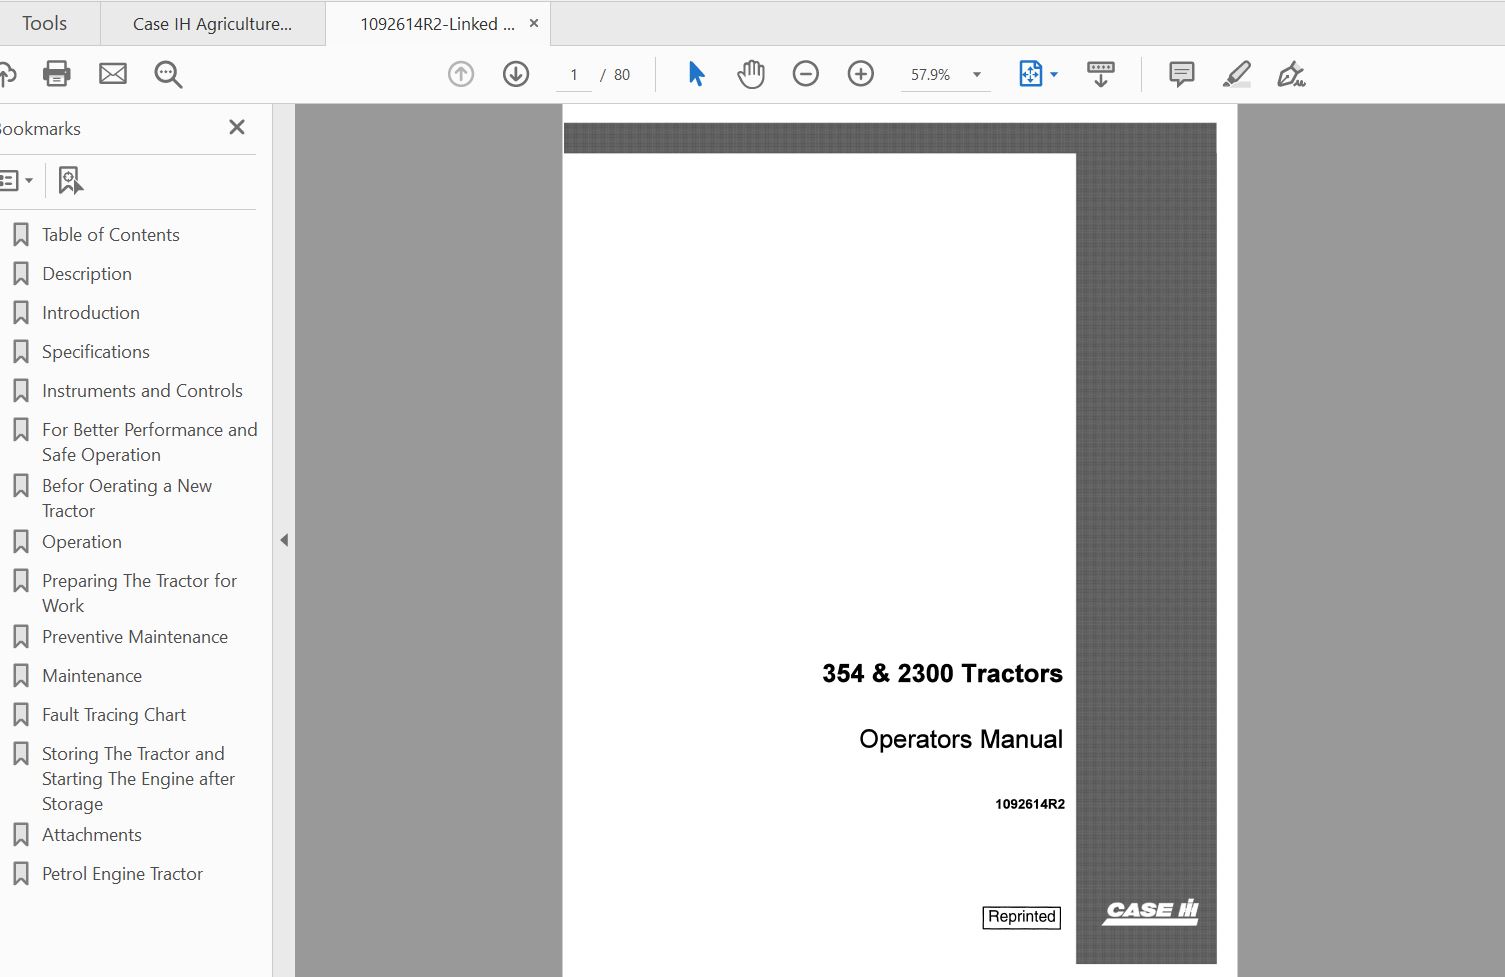The image size is (1505, 977).
Task: Switch to the Tools tab
Action: pos(44,22)
